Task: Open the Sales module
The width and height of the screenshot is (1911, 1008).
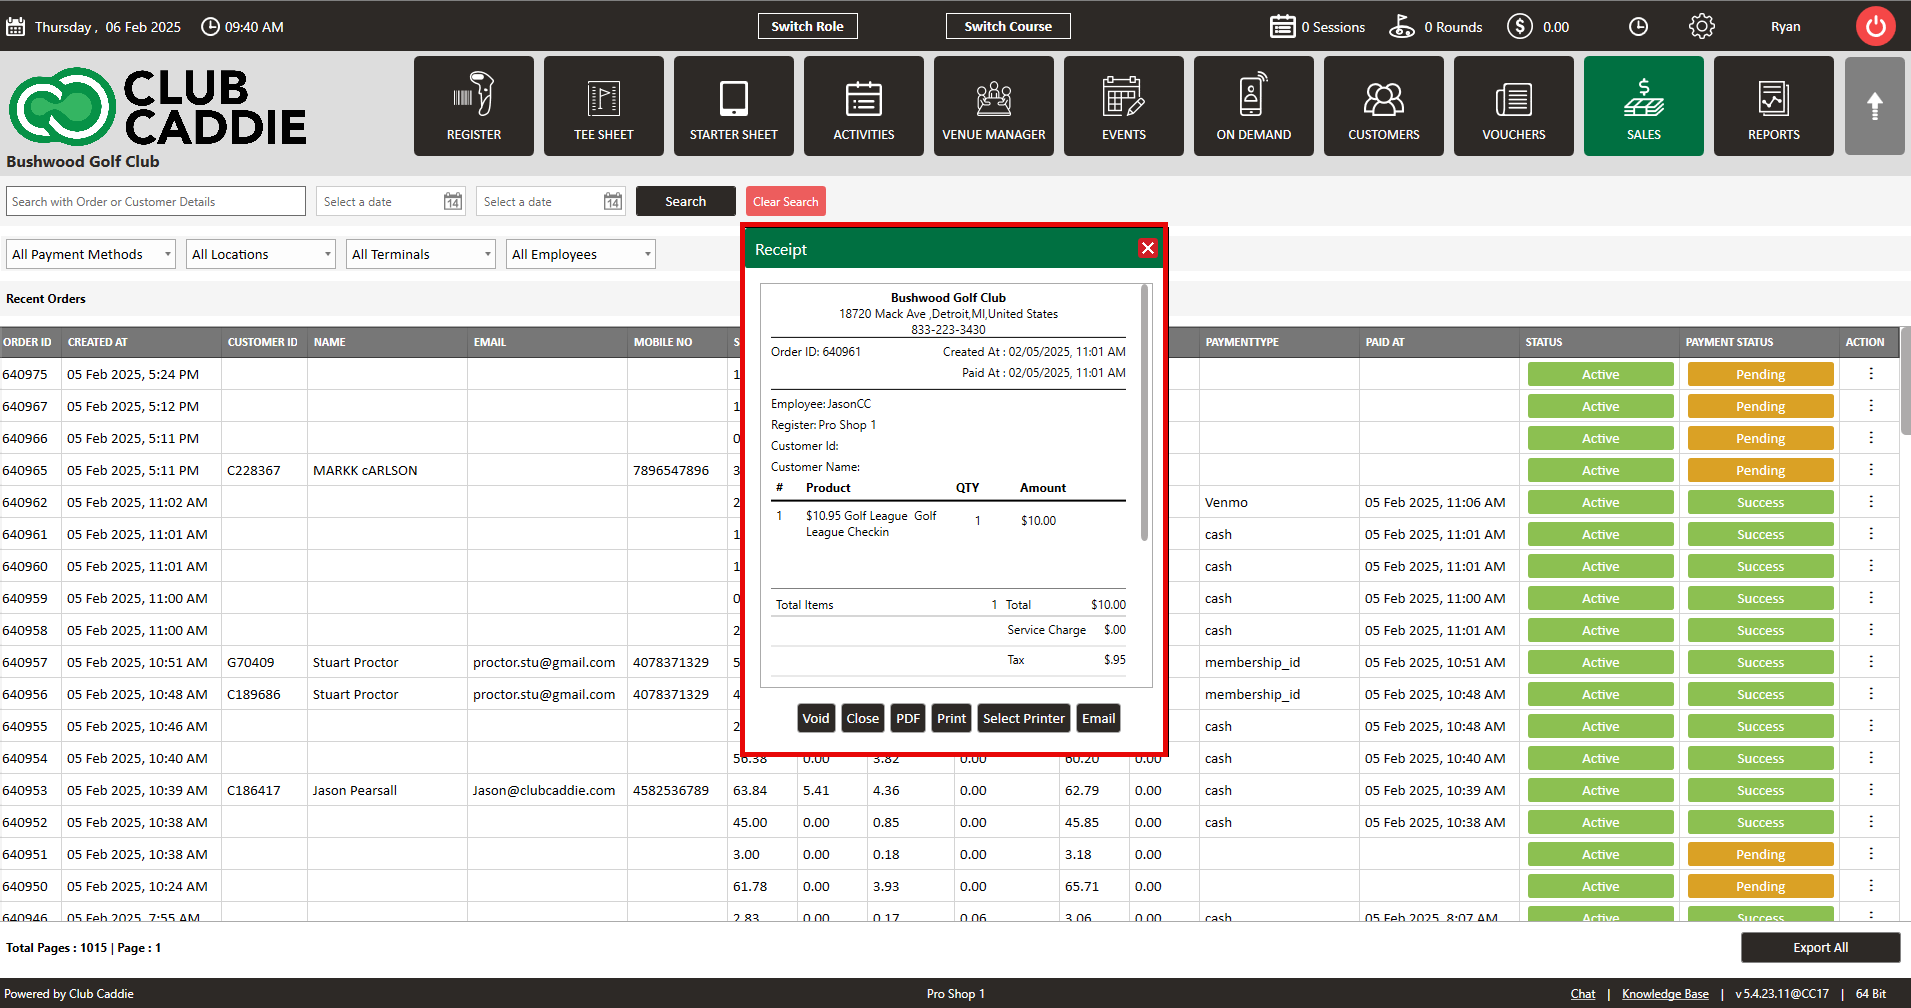Action: (x=1644, y=106)
